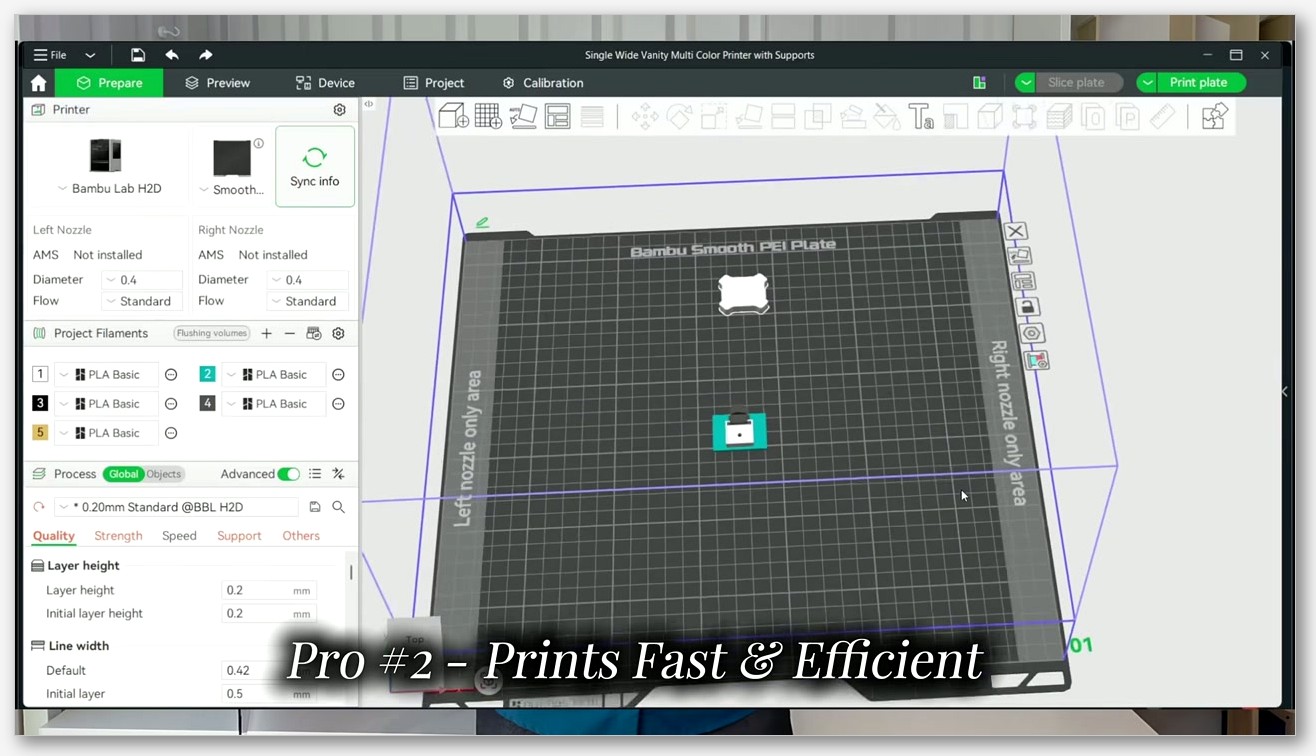Open the Bambu Lab H2D printer dropdown

click(x=109, y=189)
